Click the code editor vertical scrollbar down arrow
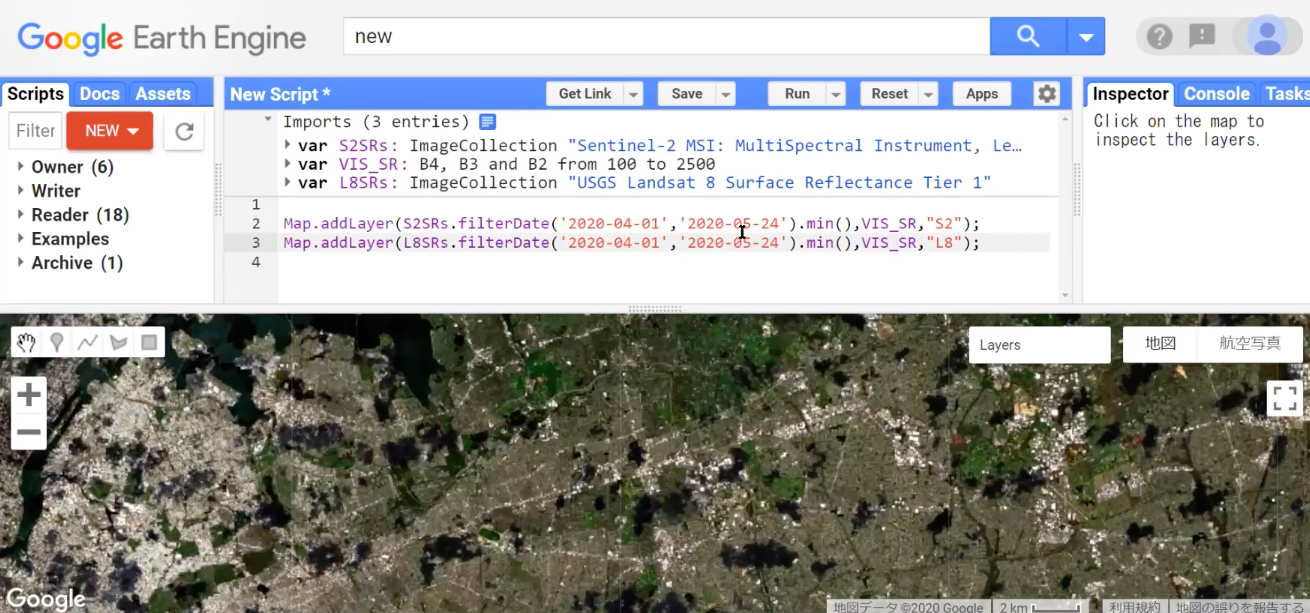Image resolution: width=1310 pixels, height=613 pixels. [x=1065, y=296]
